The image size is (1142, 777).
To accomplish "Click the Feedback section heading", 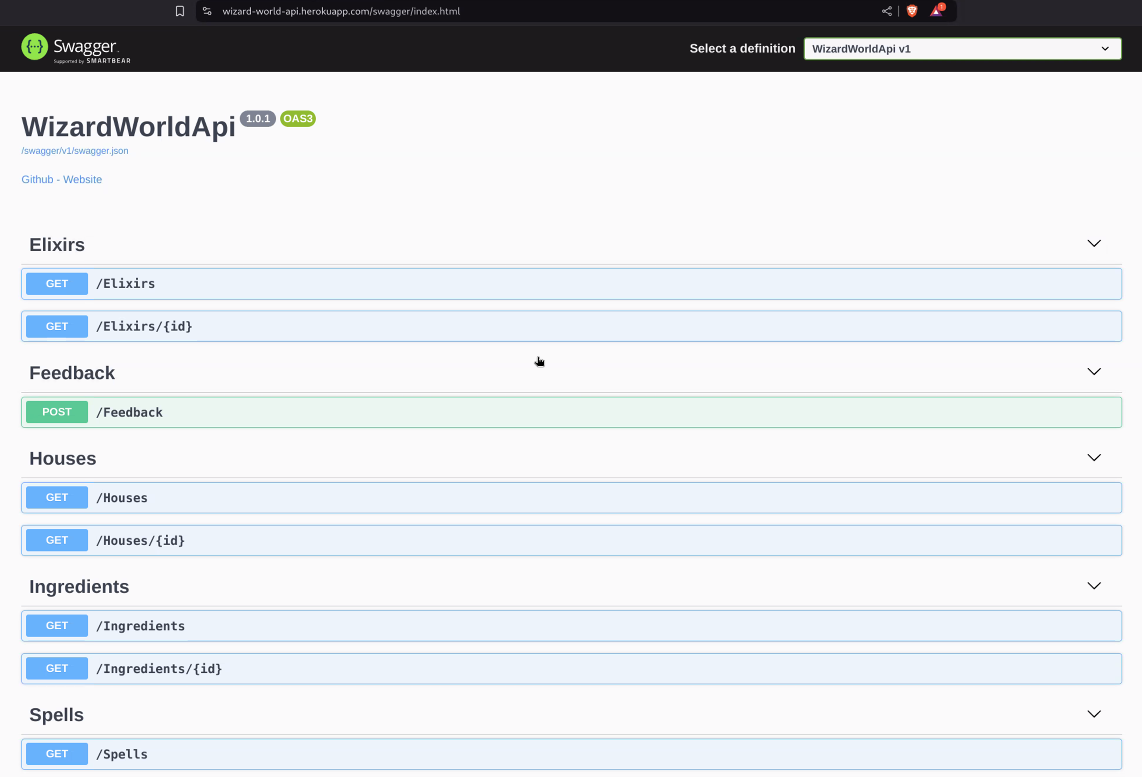I will click(x=72, y=373).
